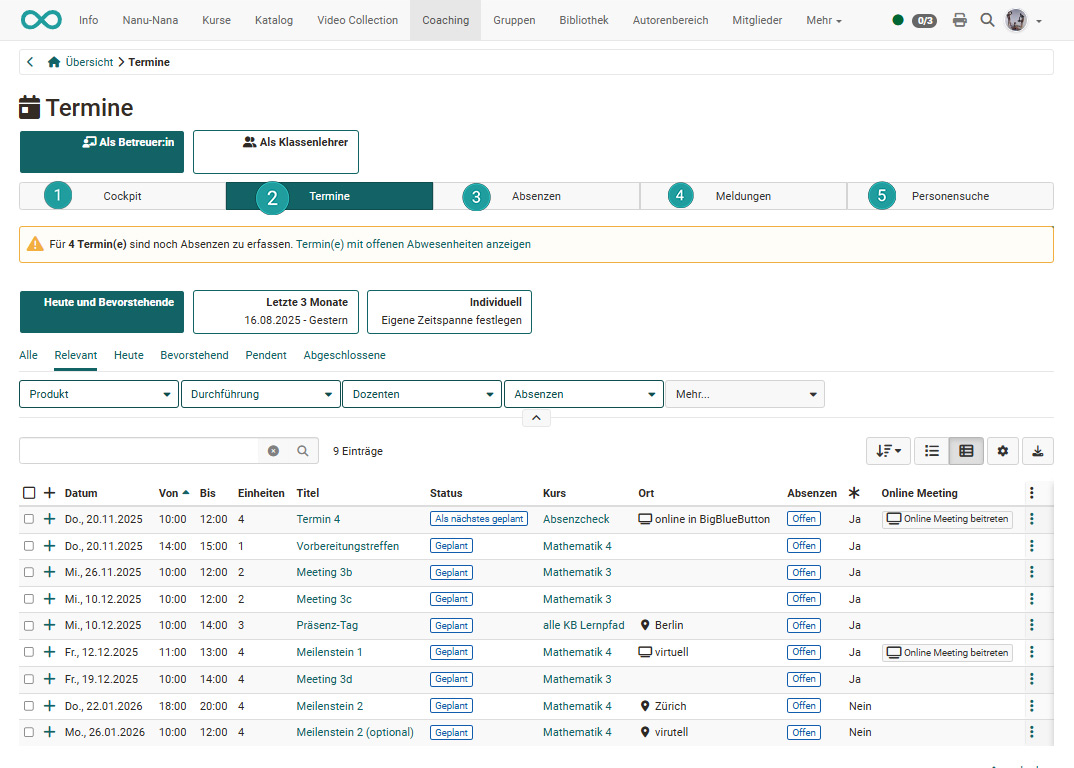Open table settings via gear icon
Image resolution: width=1074 pixels, height=768 pixels.
[x=1002, y=451]
